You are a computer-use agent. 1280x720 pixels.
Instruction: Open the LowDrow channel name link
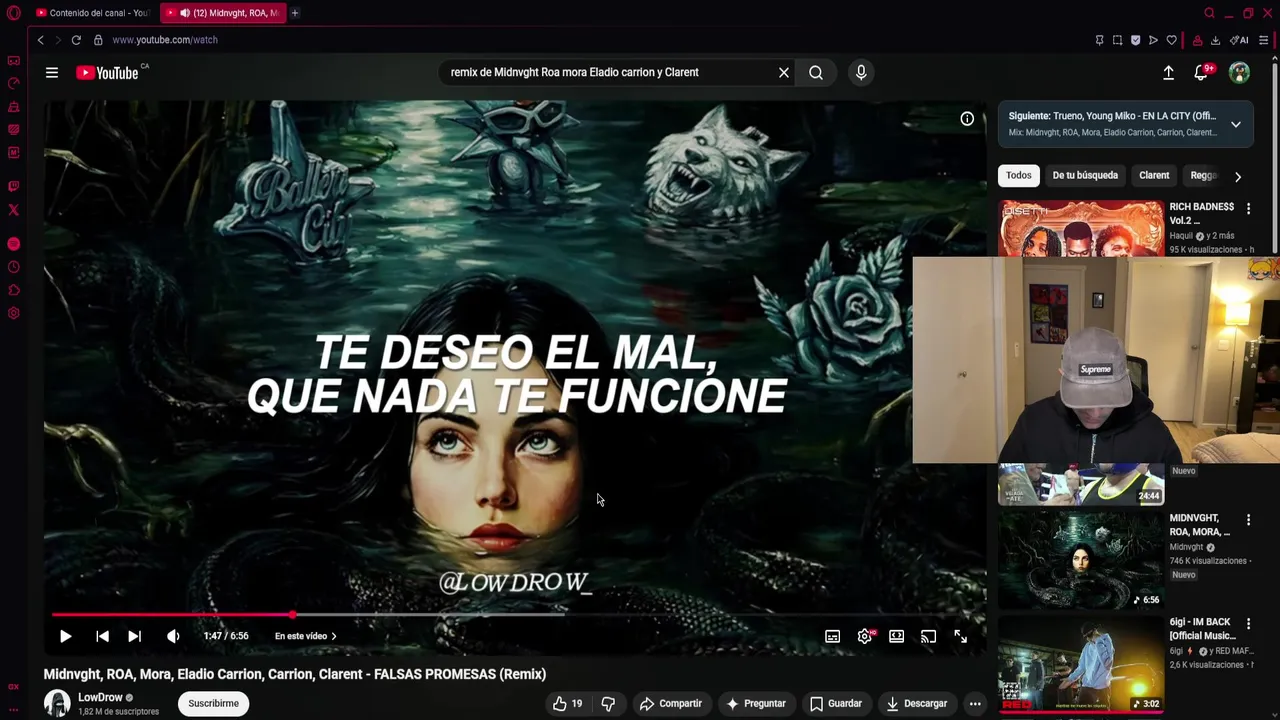[100, 697]
